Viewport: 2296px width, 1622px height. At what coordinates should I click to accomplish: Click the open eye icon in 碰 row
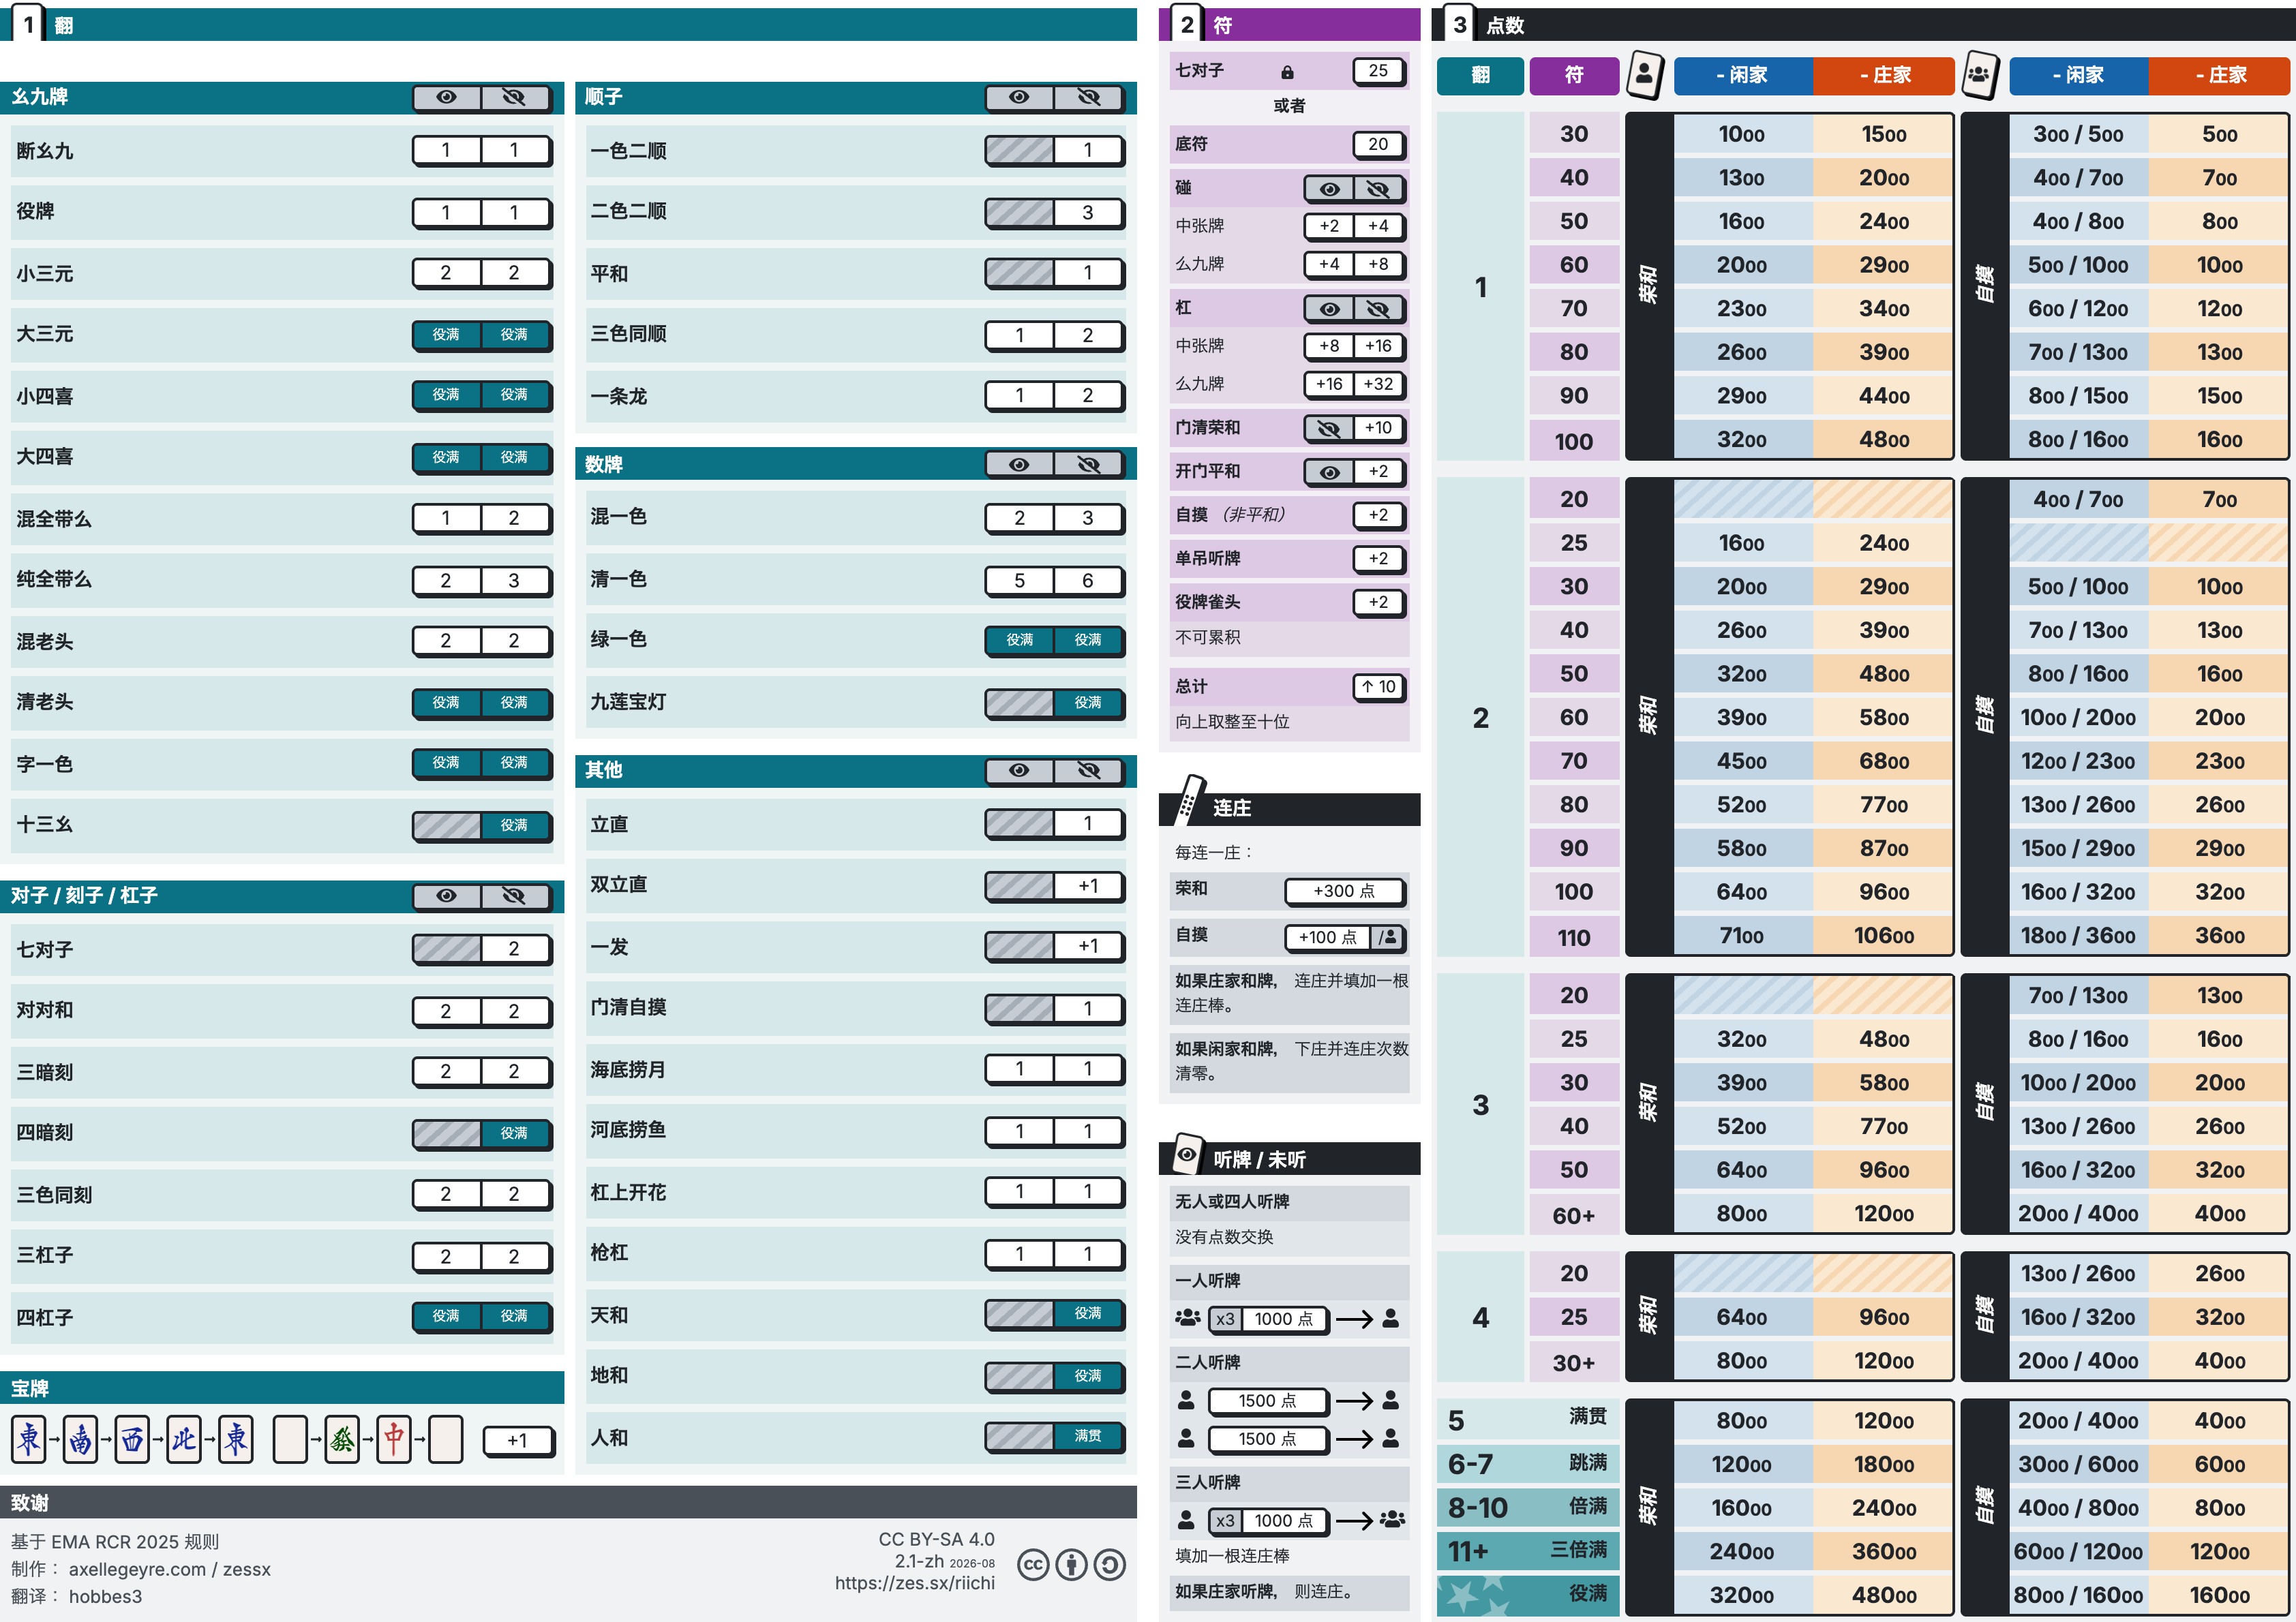pos(1329,189)
